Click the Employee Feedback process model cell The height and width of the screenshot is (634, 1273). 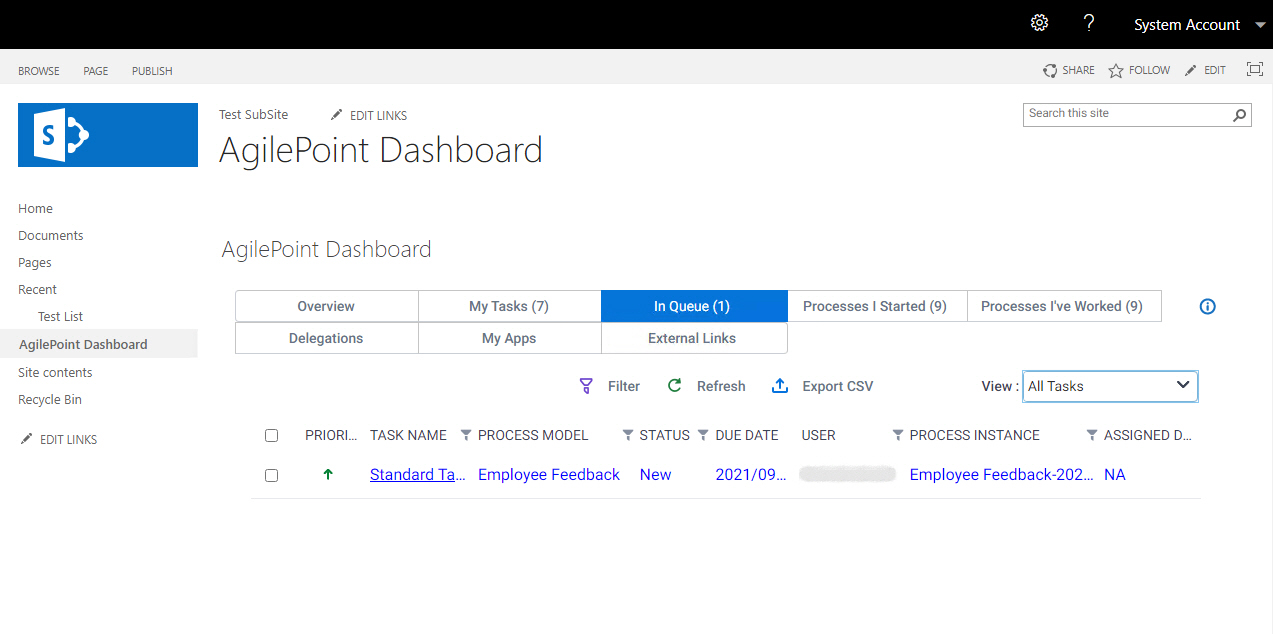pos(549,475)
